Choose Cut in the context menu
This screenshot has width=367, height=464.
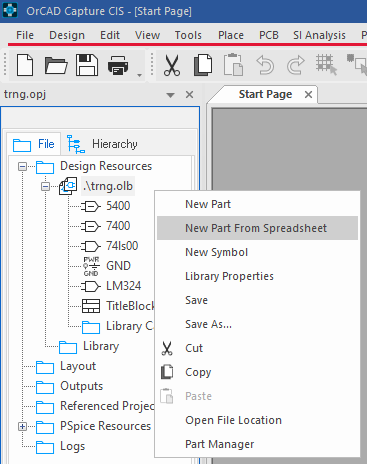click(257, 348)
